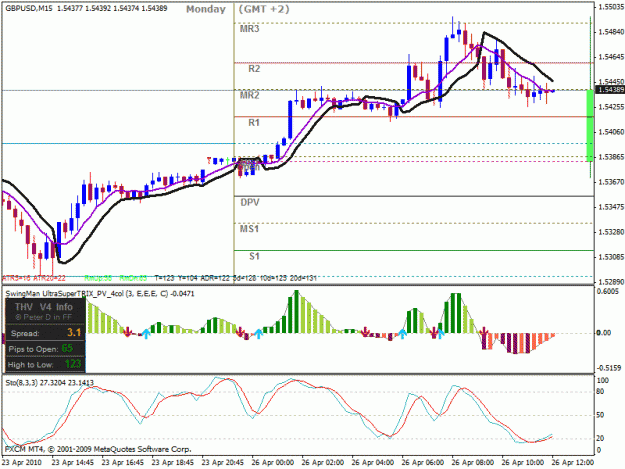Click the '23 Apr 20:45' time axis label

(x=223, y=463)
